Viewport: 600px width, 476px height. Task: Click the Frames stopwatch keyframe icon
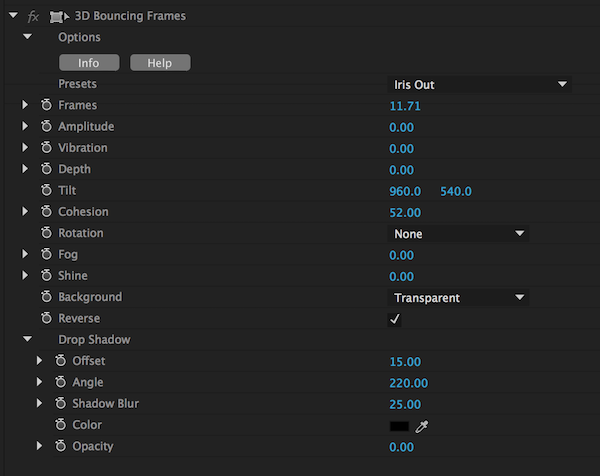(x=46, y=106)
